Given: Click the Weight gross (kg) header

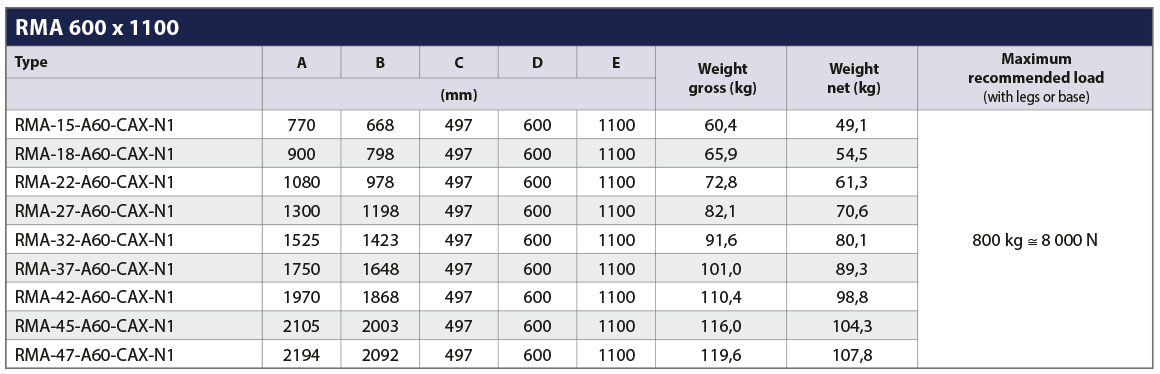Looking at the screenshot, I should [721, 78].
